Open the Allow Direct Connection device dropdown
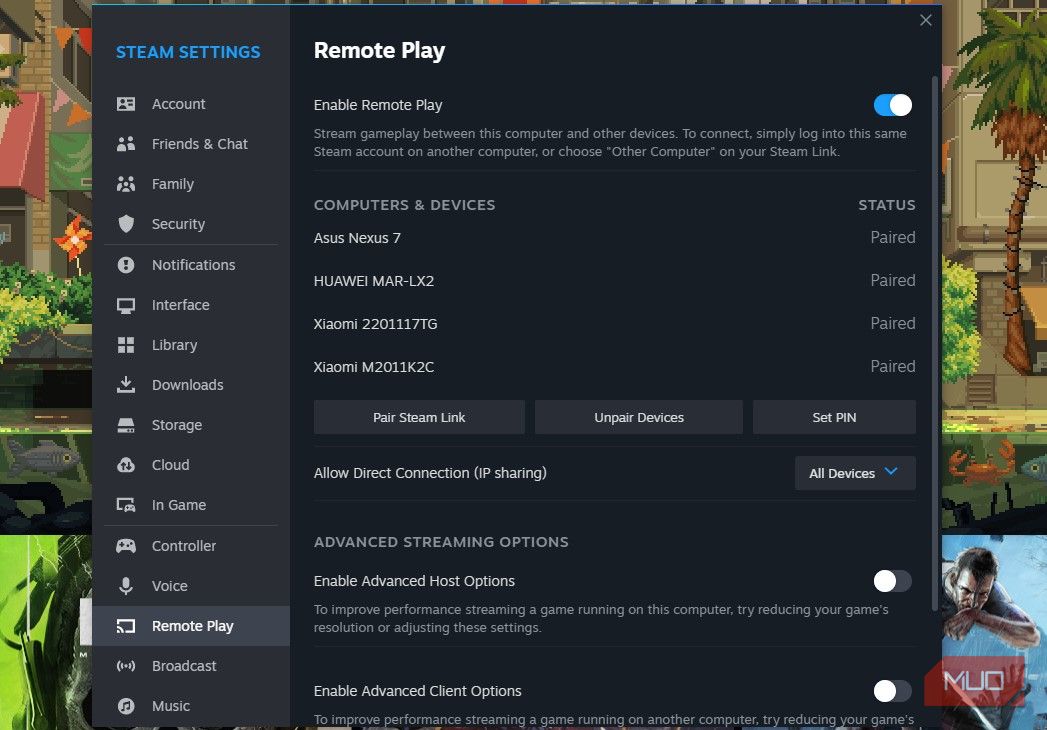Image resolution: width=1047 pixels, height=730 pixels. click(854, 472)
